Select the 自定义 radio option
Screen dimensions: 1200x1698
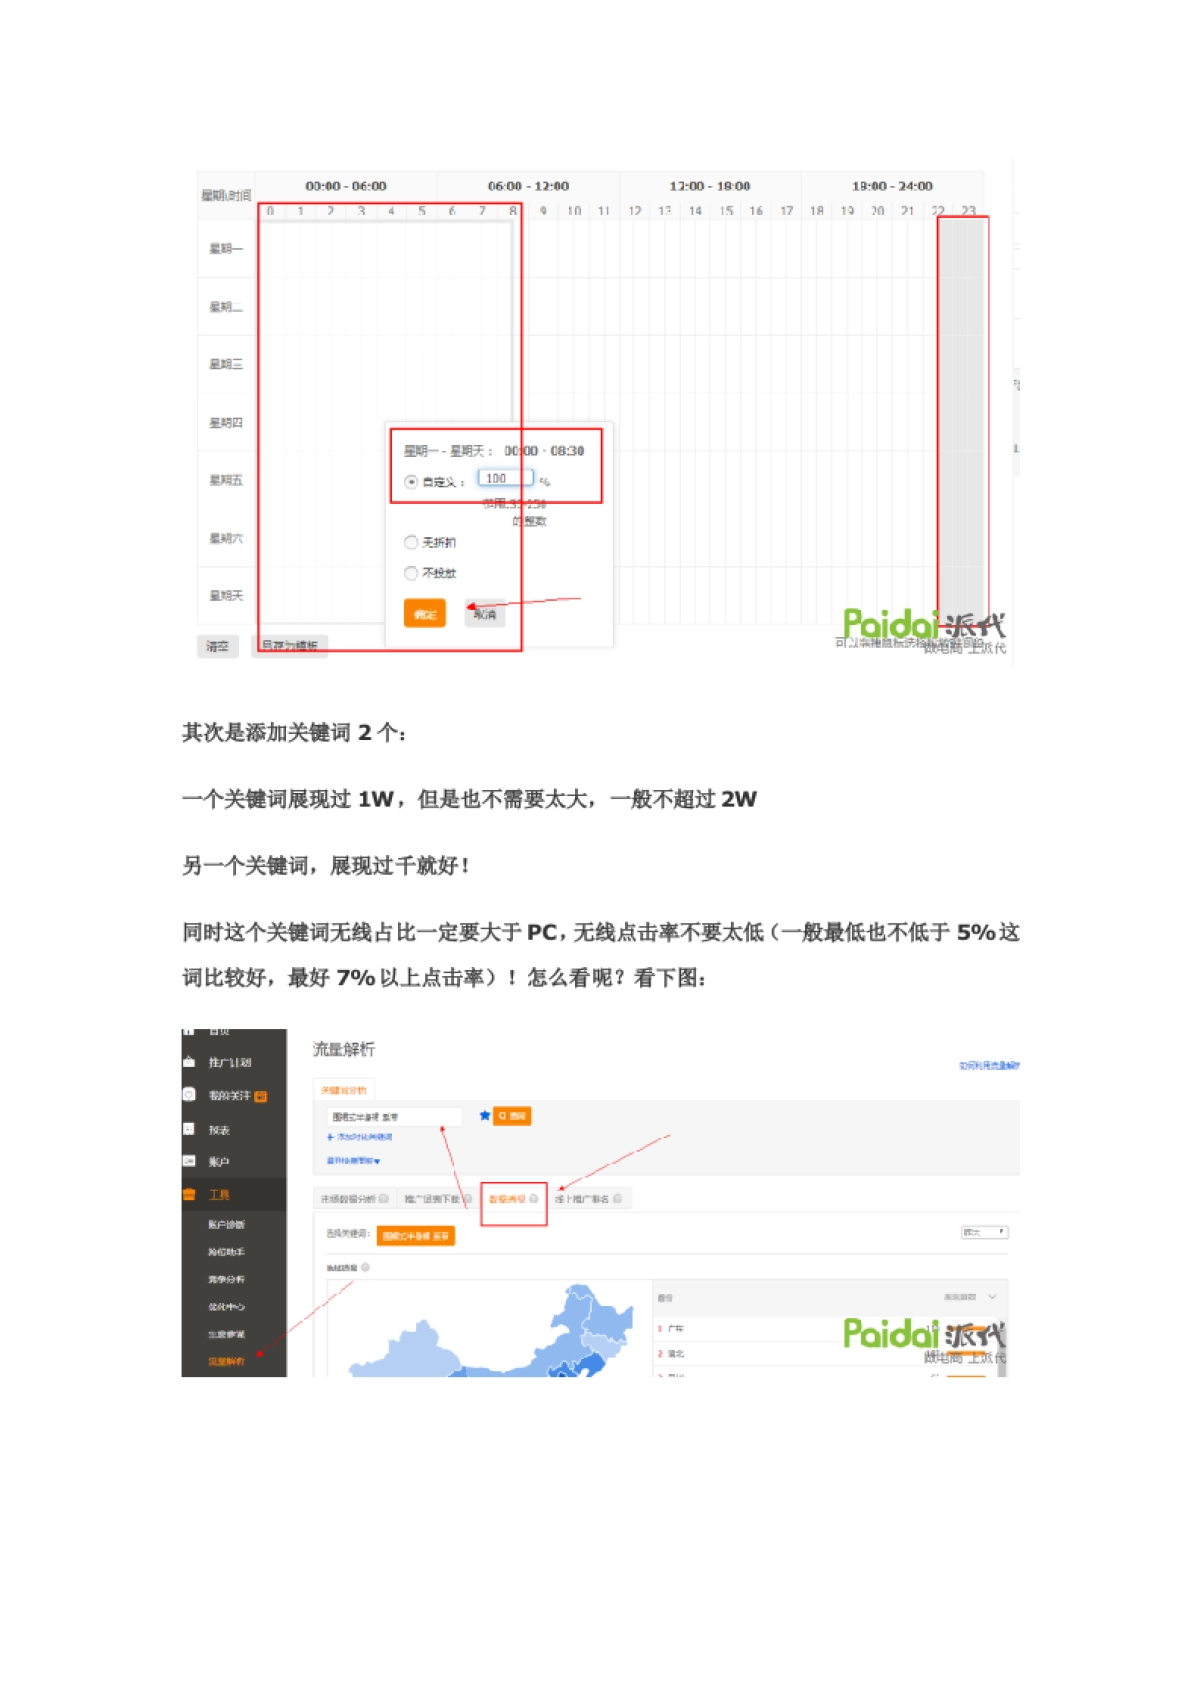pyautogui.click(x=411, y=481)
